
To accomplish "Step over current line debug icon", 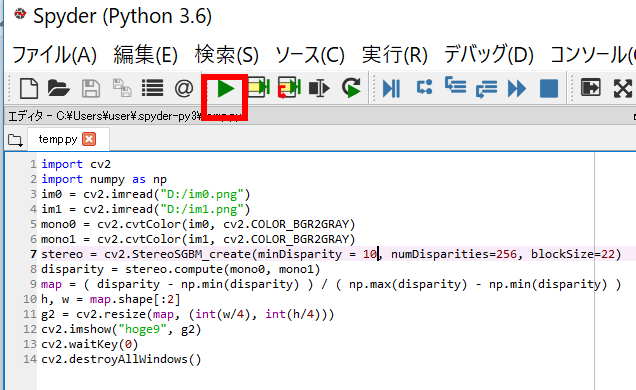I will [424, 87].
